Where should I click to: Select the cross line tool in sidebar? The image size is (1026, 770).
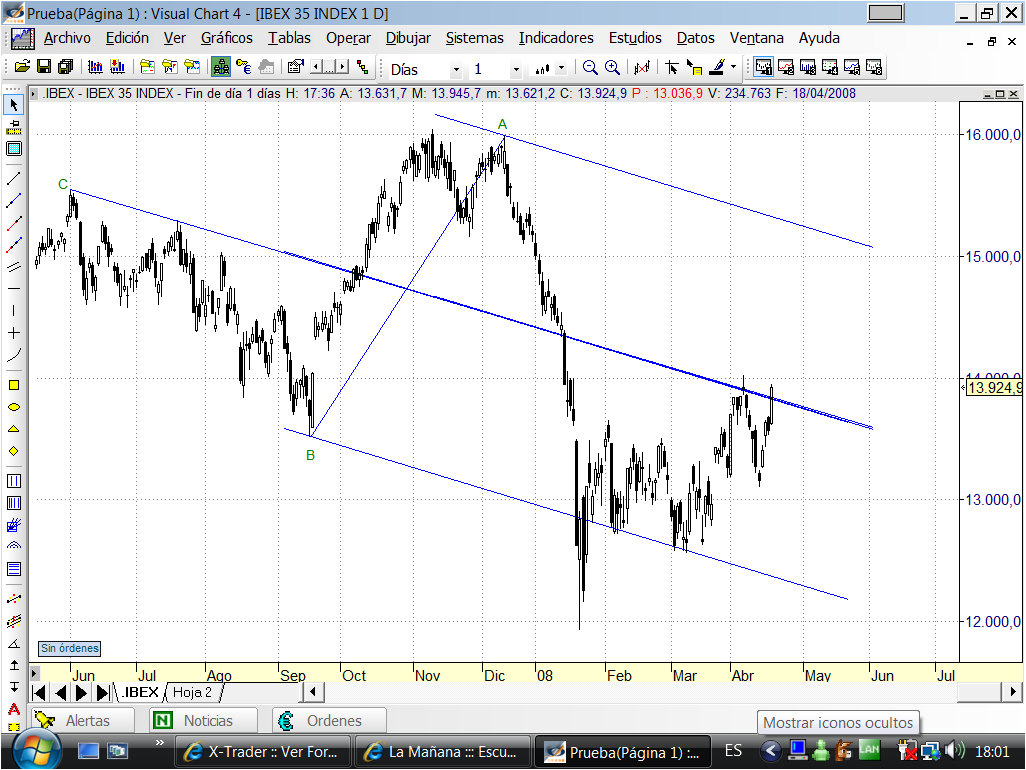point(14,333)
